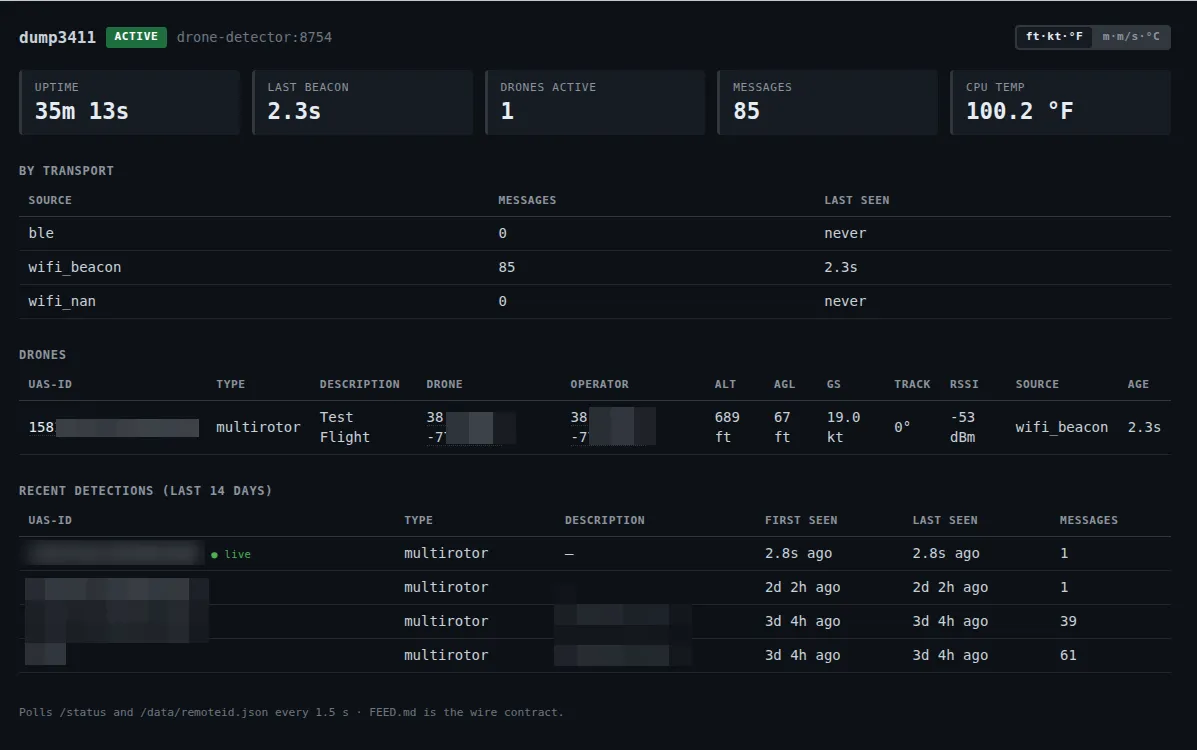Click the wifi_beacon source cell in drones table
1197x750 pixels.
click(1062, 427)
